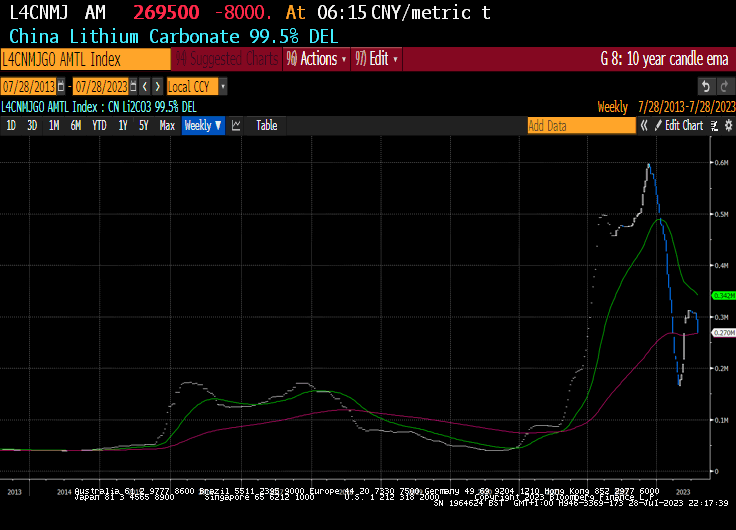736x530 pixels.
Task: Expand the Local CCY currency dropdown
Action: [222, 87]
